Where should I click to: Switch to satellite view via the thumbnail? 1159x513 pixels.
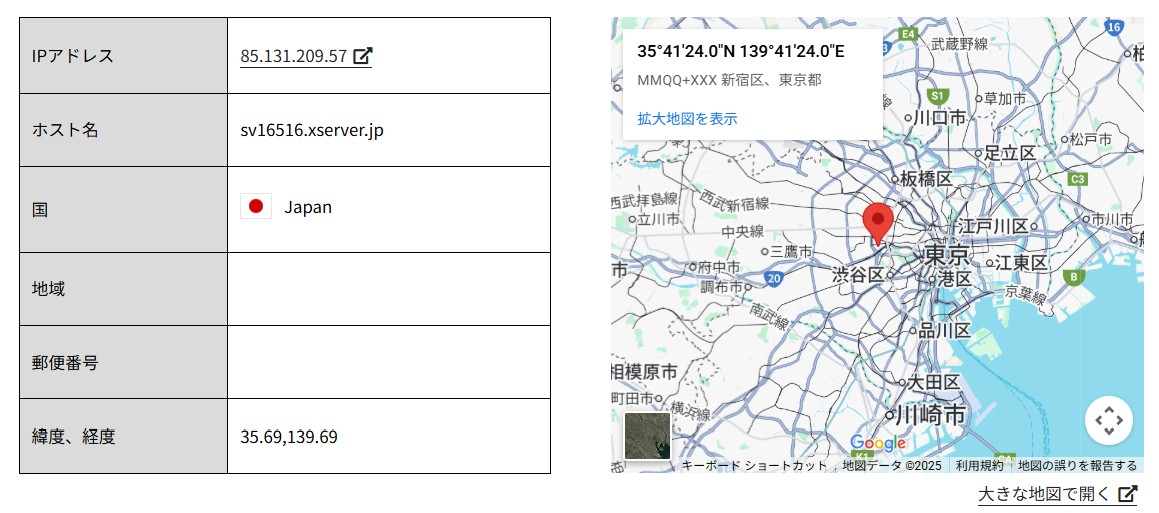coord(647,435)
